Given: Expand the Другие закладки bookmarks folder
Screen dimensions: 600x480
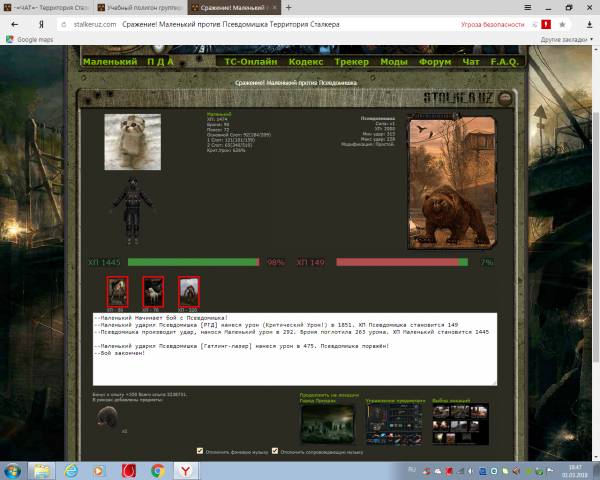Looking at the screenshot, I should tap(565, 39).
